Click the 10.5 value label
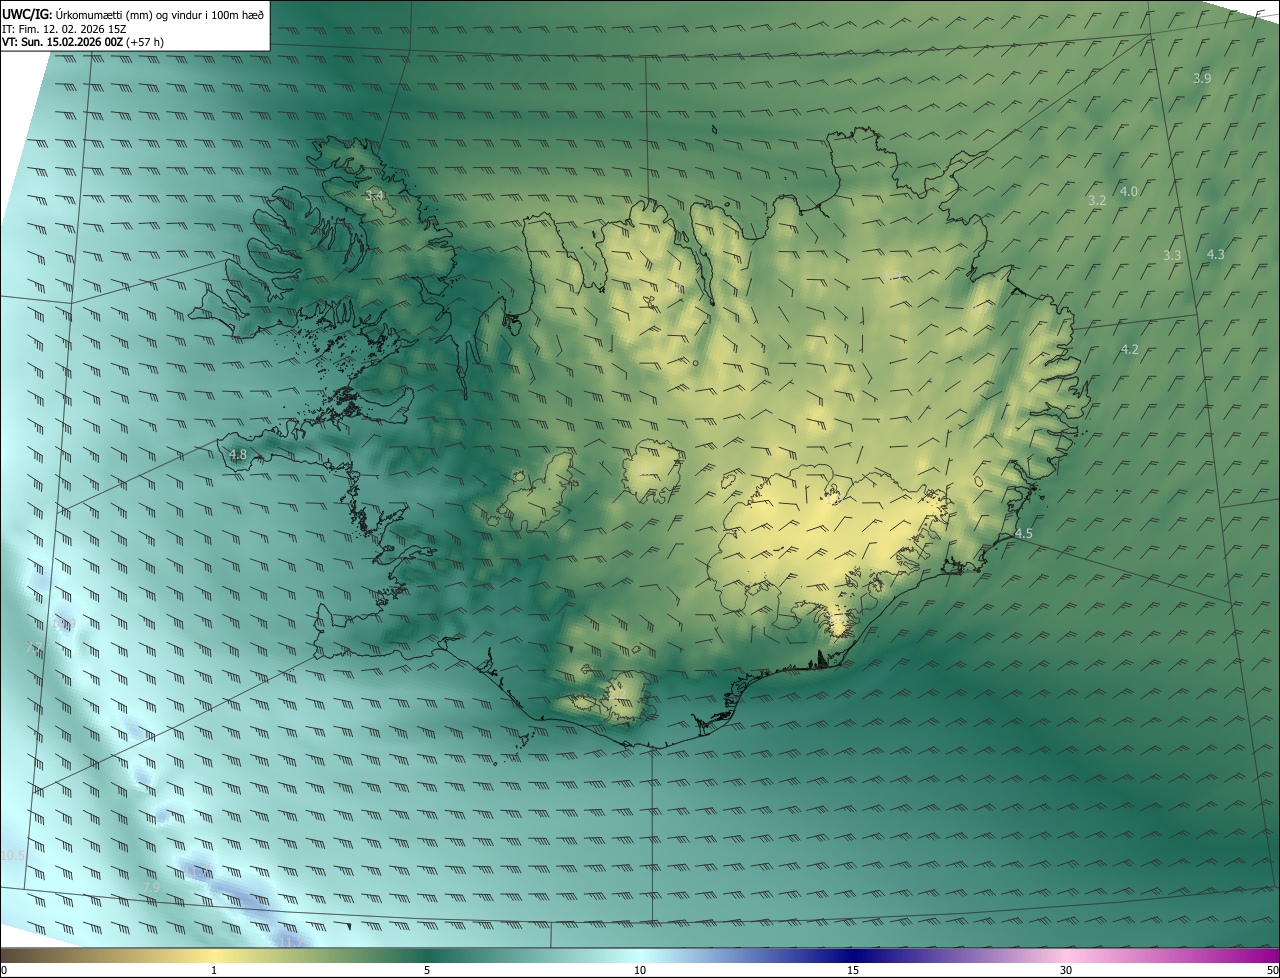 13,855
